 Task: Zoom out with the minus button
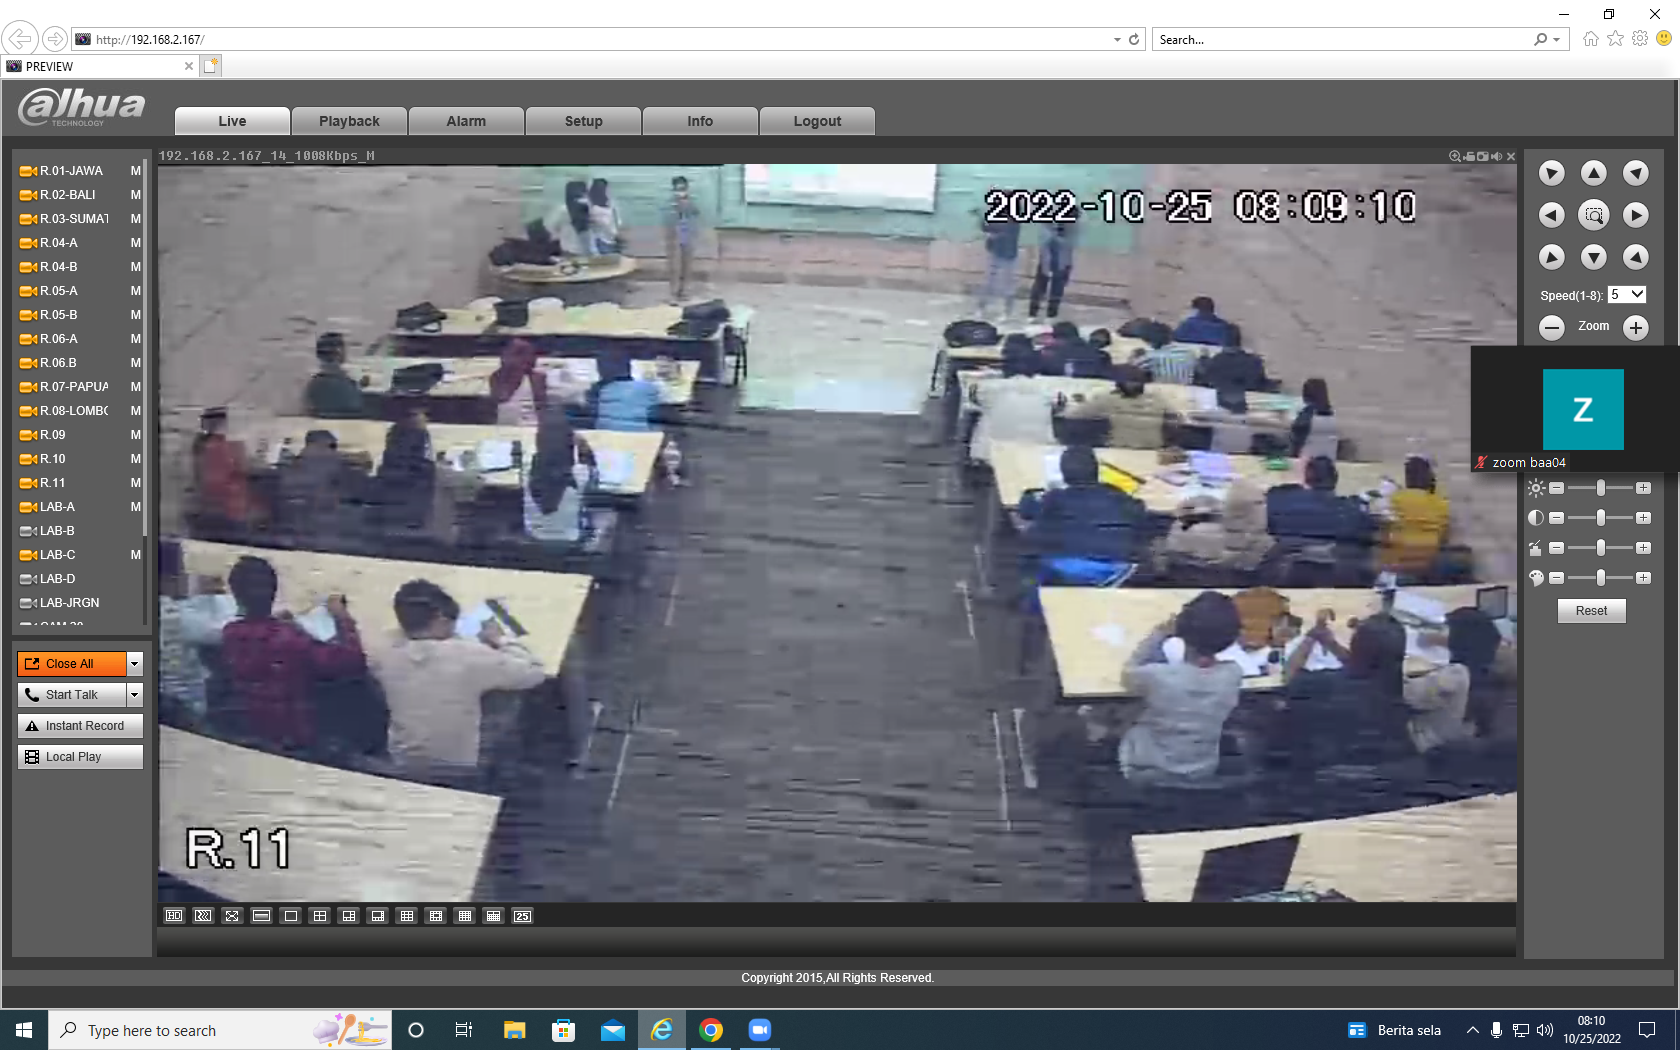(x=1551, y=327)
